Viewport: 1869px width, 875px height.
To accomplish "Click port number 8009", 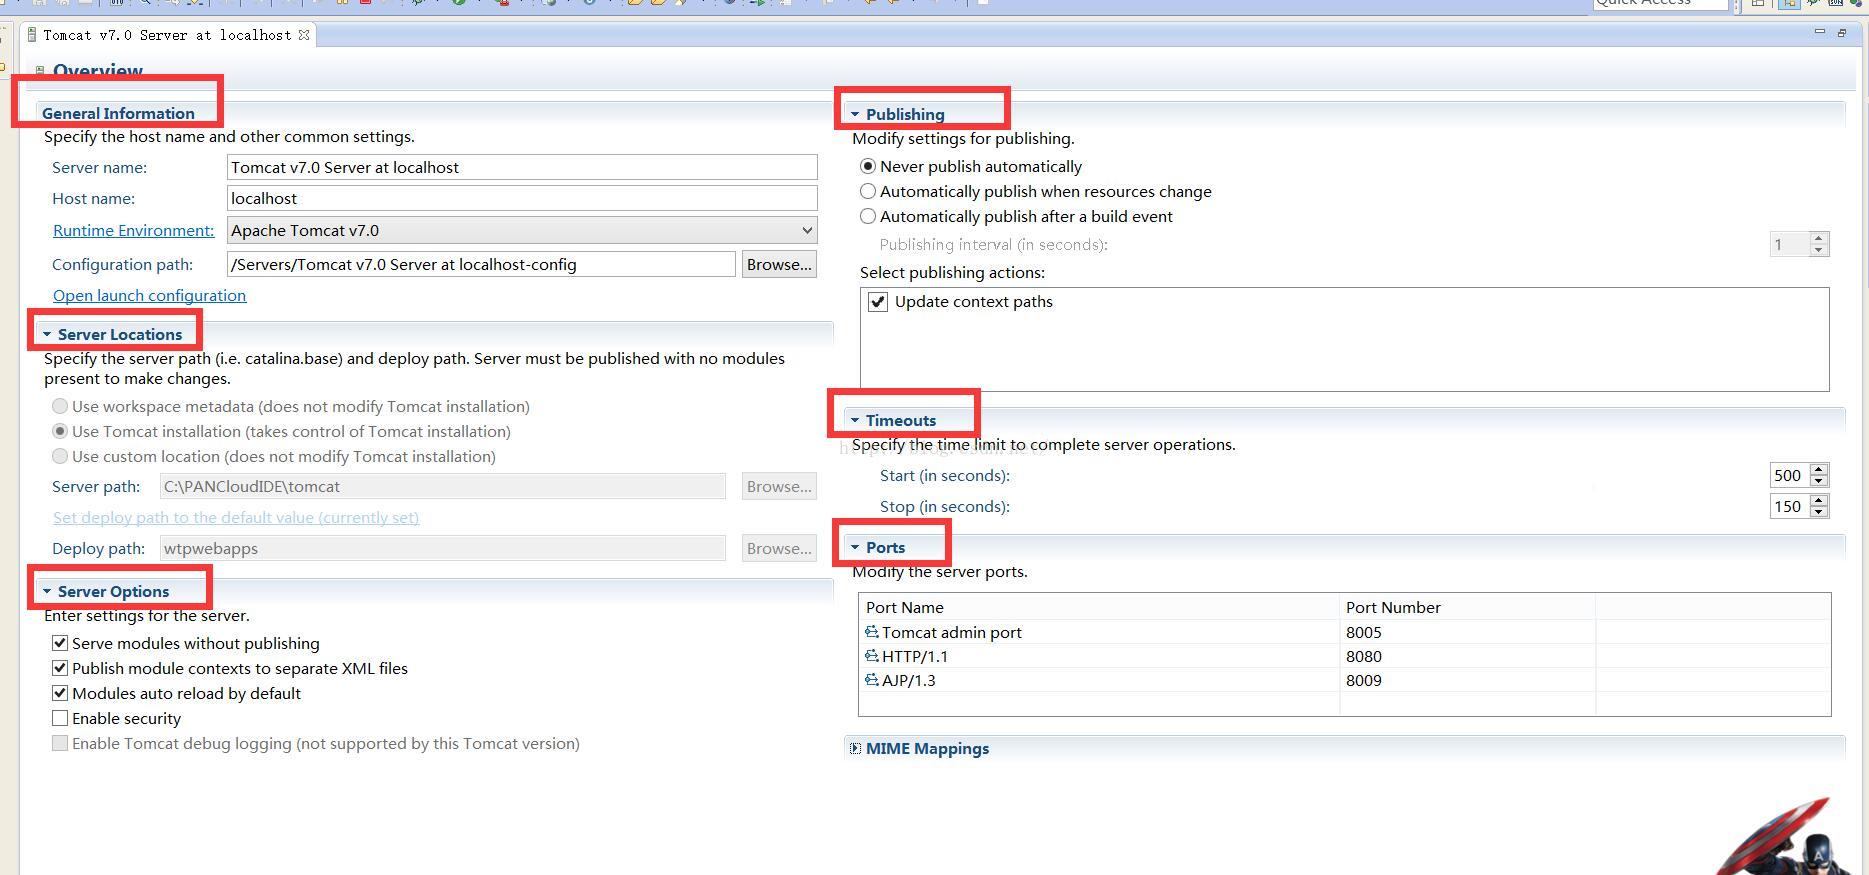I will click(1364, 680).
